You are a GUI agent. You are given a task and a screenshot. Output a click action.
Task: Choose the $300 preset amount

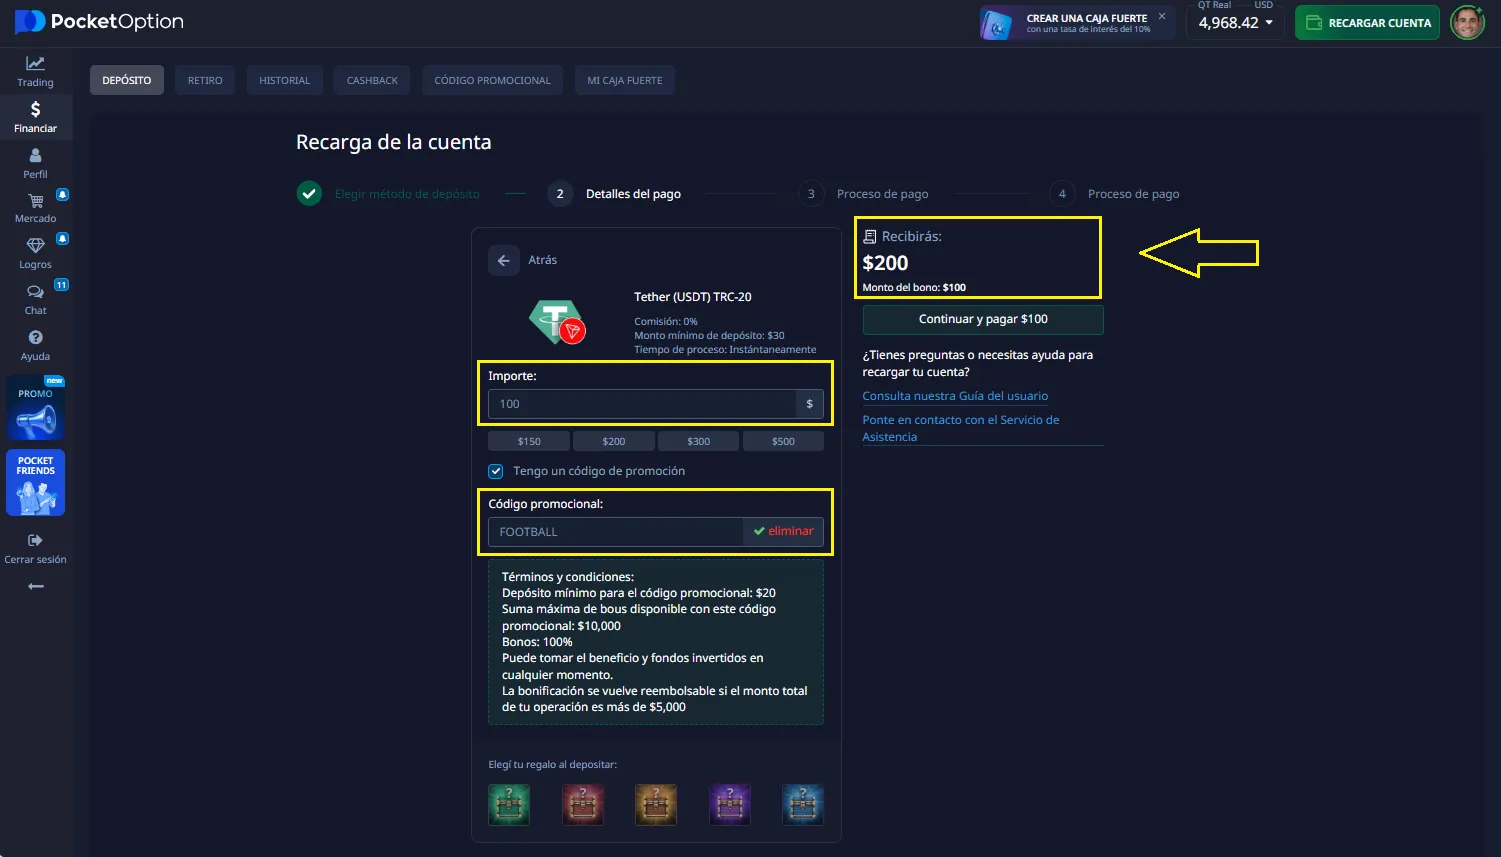click(x=699, y=441)
